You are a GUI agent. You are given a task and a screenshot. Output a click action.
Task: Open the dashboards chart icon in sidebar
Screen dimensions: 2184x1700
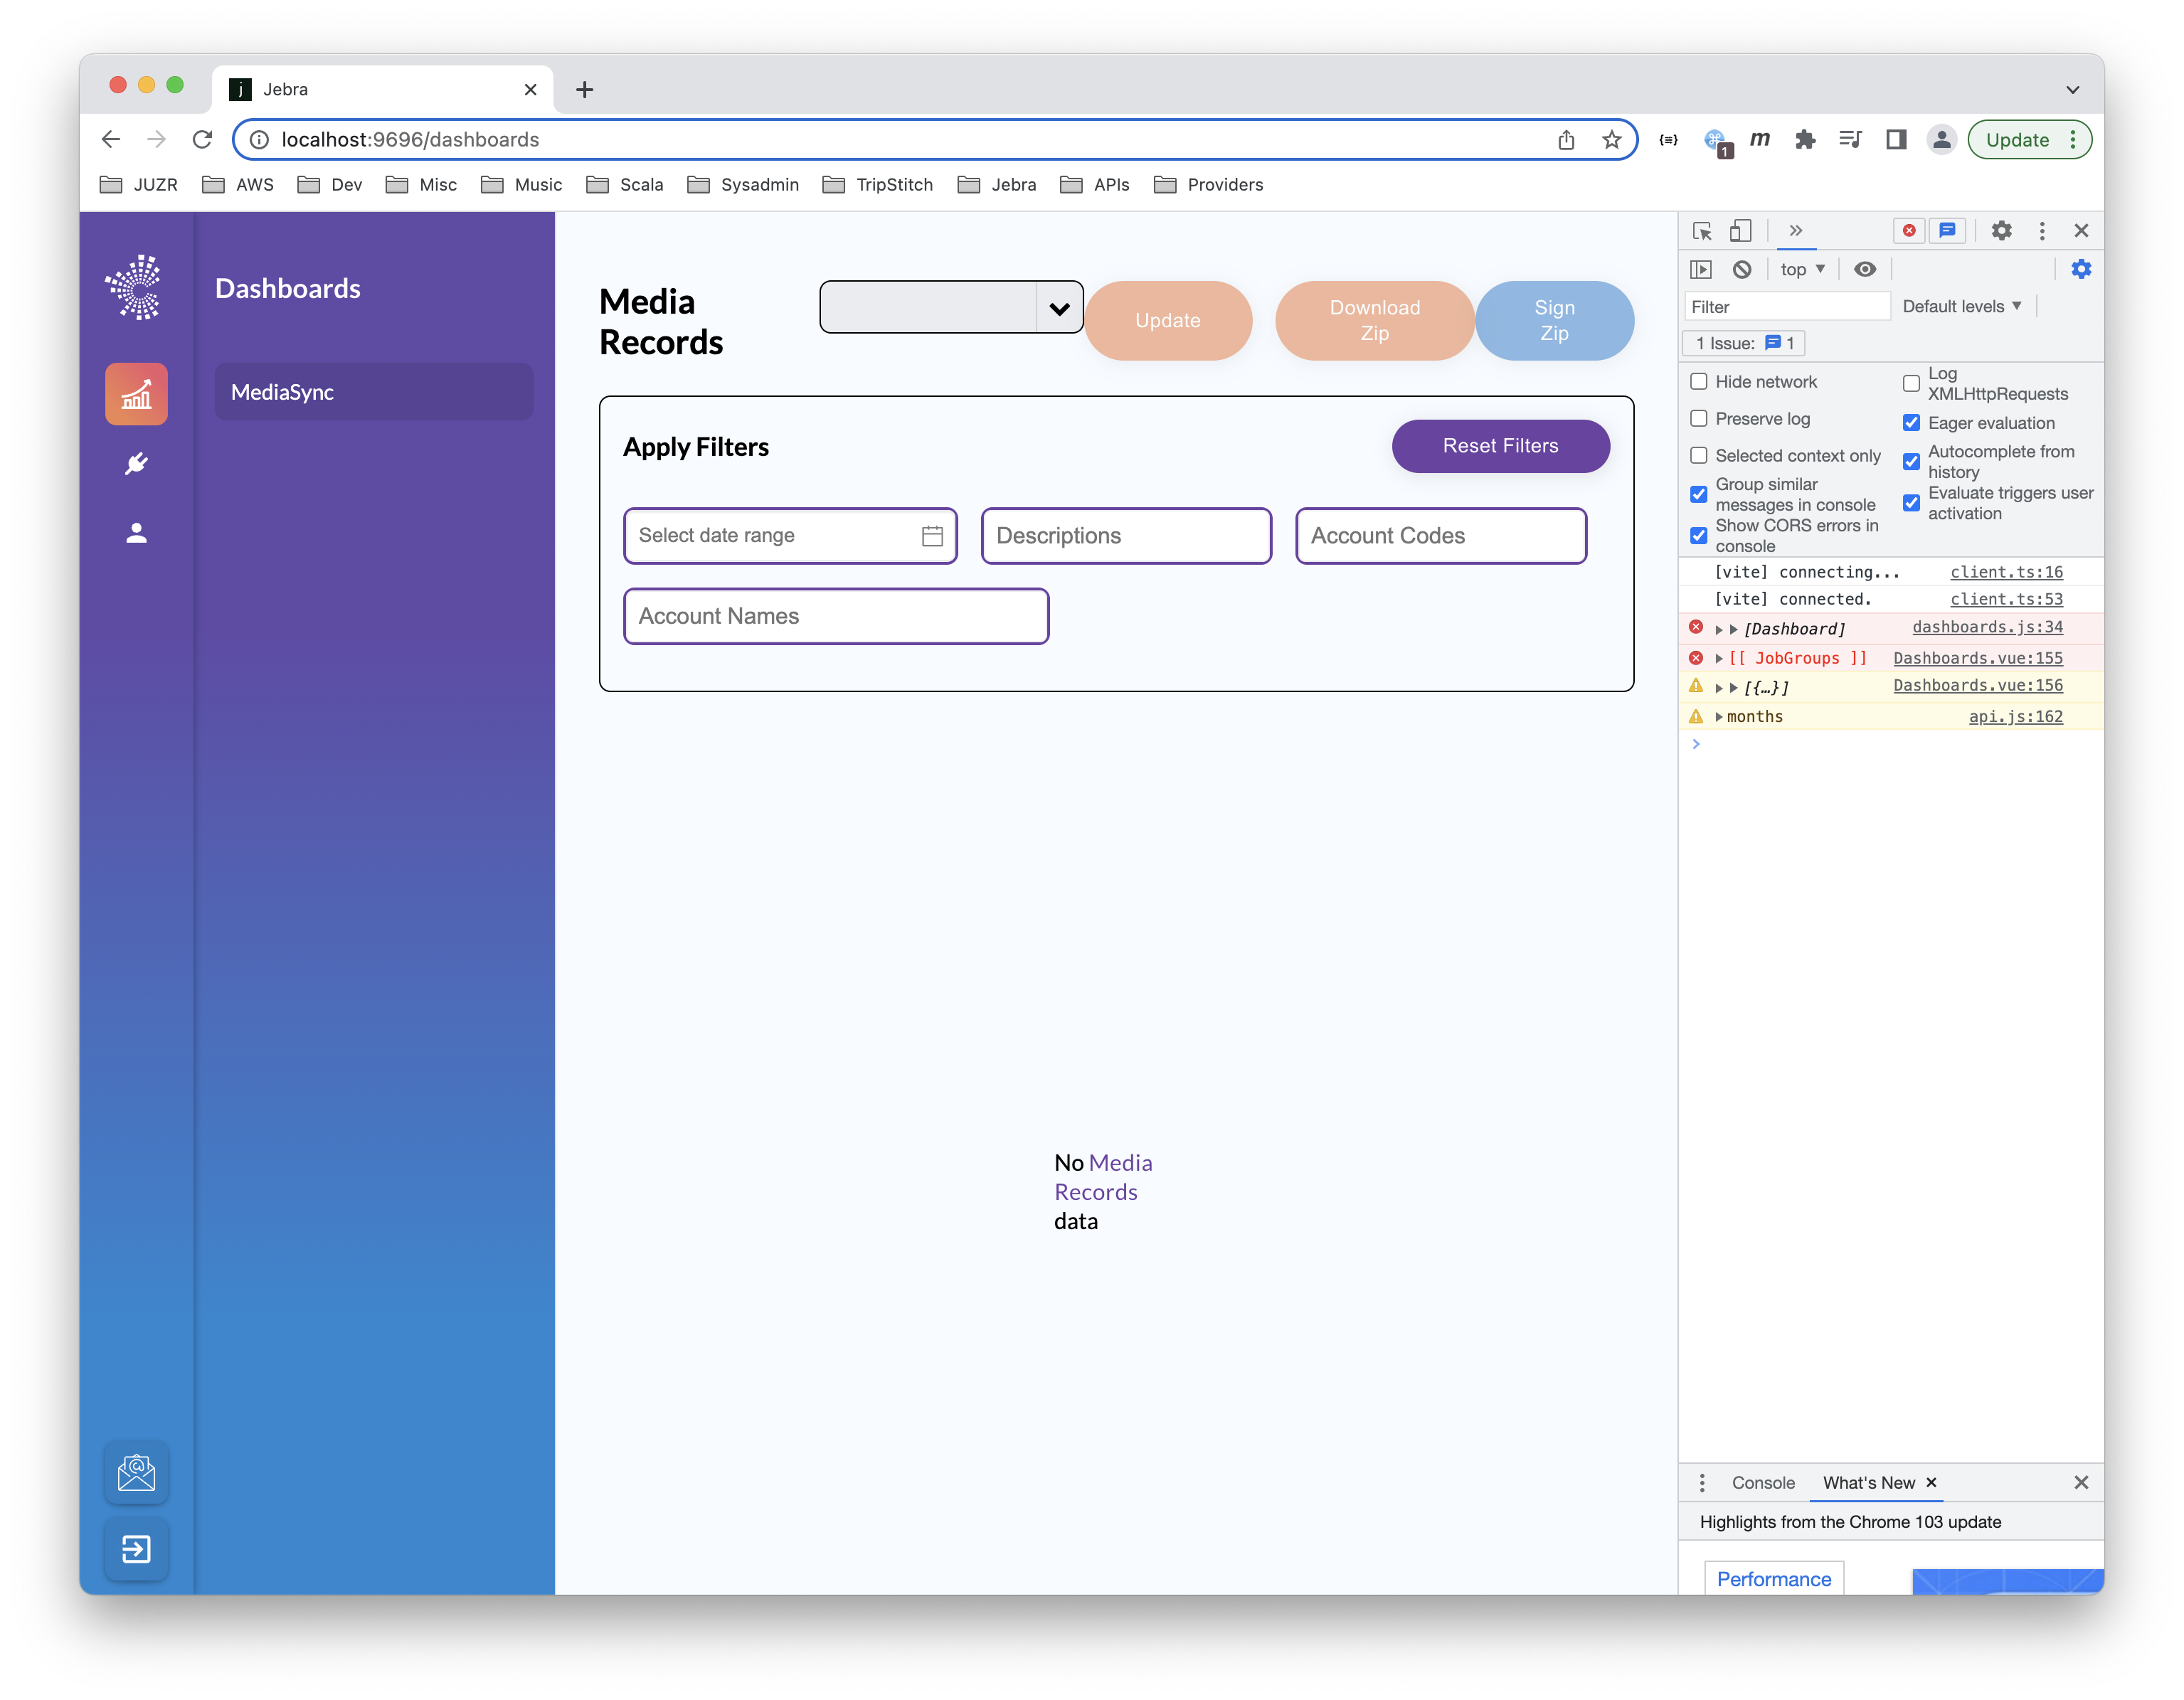coord(136,394)
